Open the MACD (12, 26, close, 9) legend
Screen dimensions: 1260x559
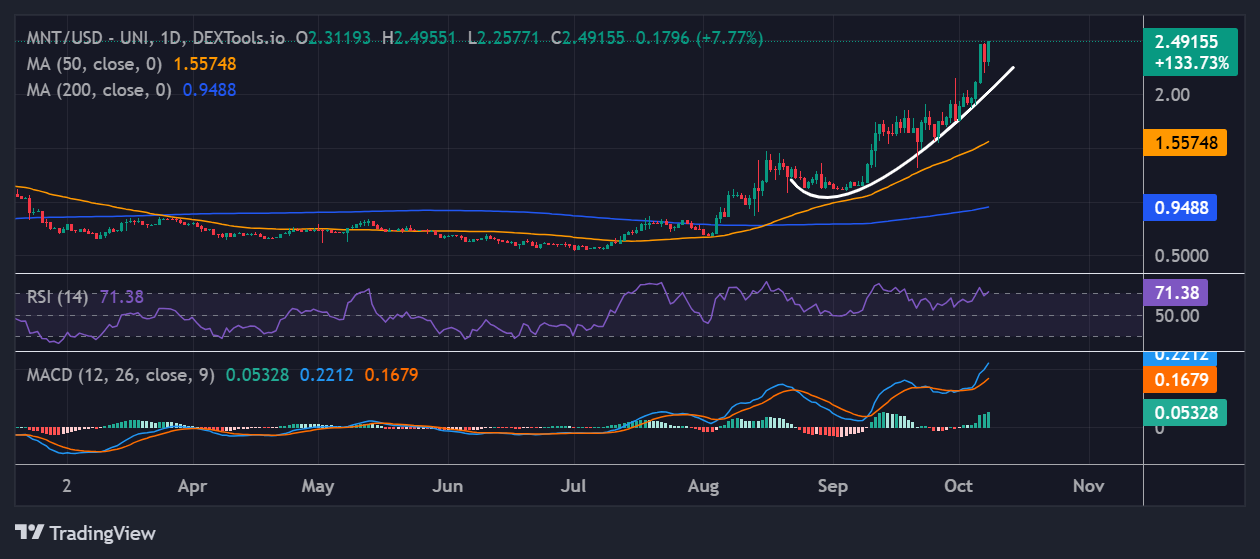(120, 375)
